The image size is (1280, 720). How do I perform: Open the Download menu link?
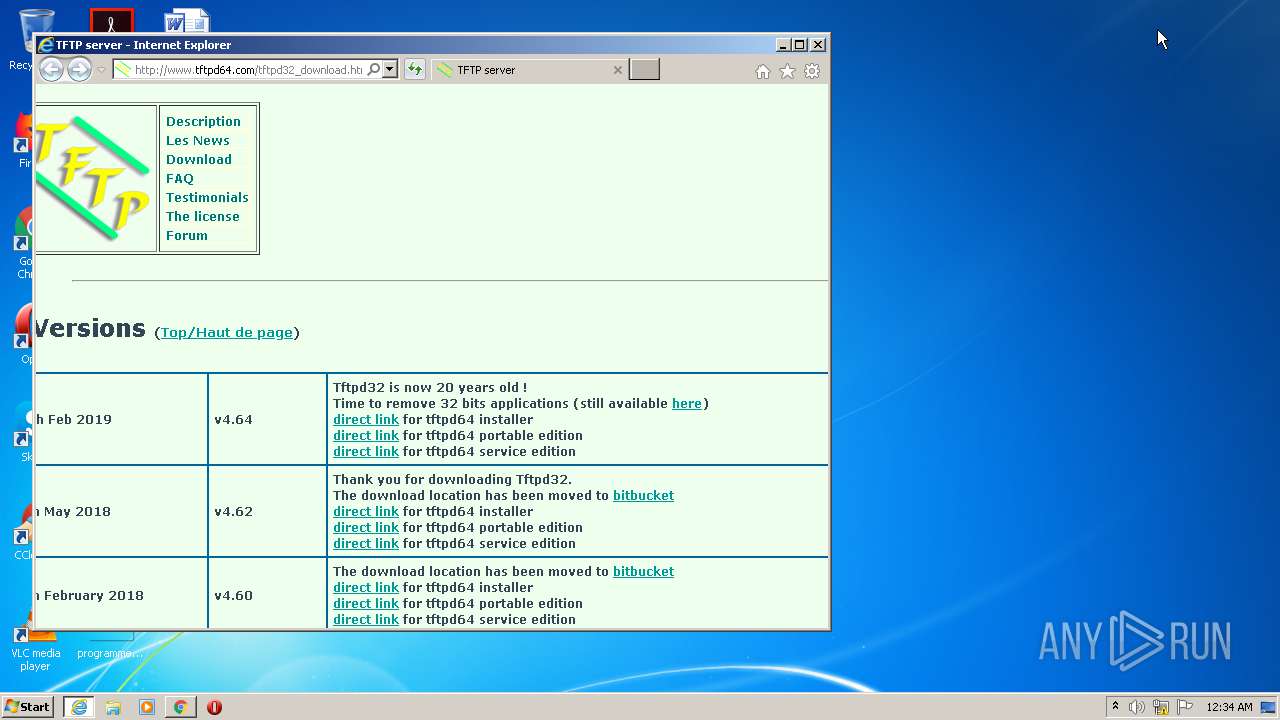[x=198, y=159]
